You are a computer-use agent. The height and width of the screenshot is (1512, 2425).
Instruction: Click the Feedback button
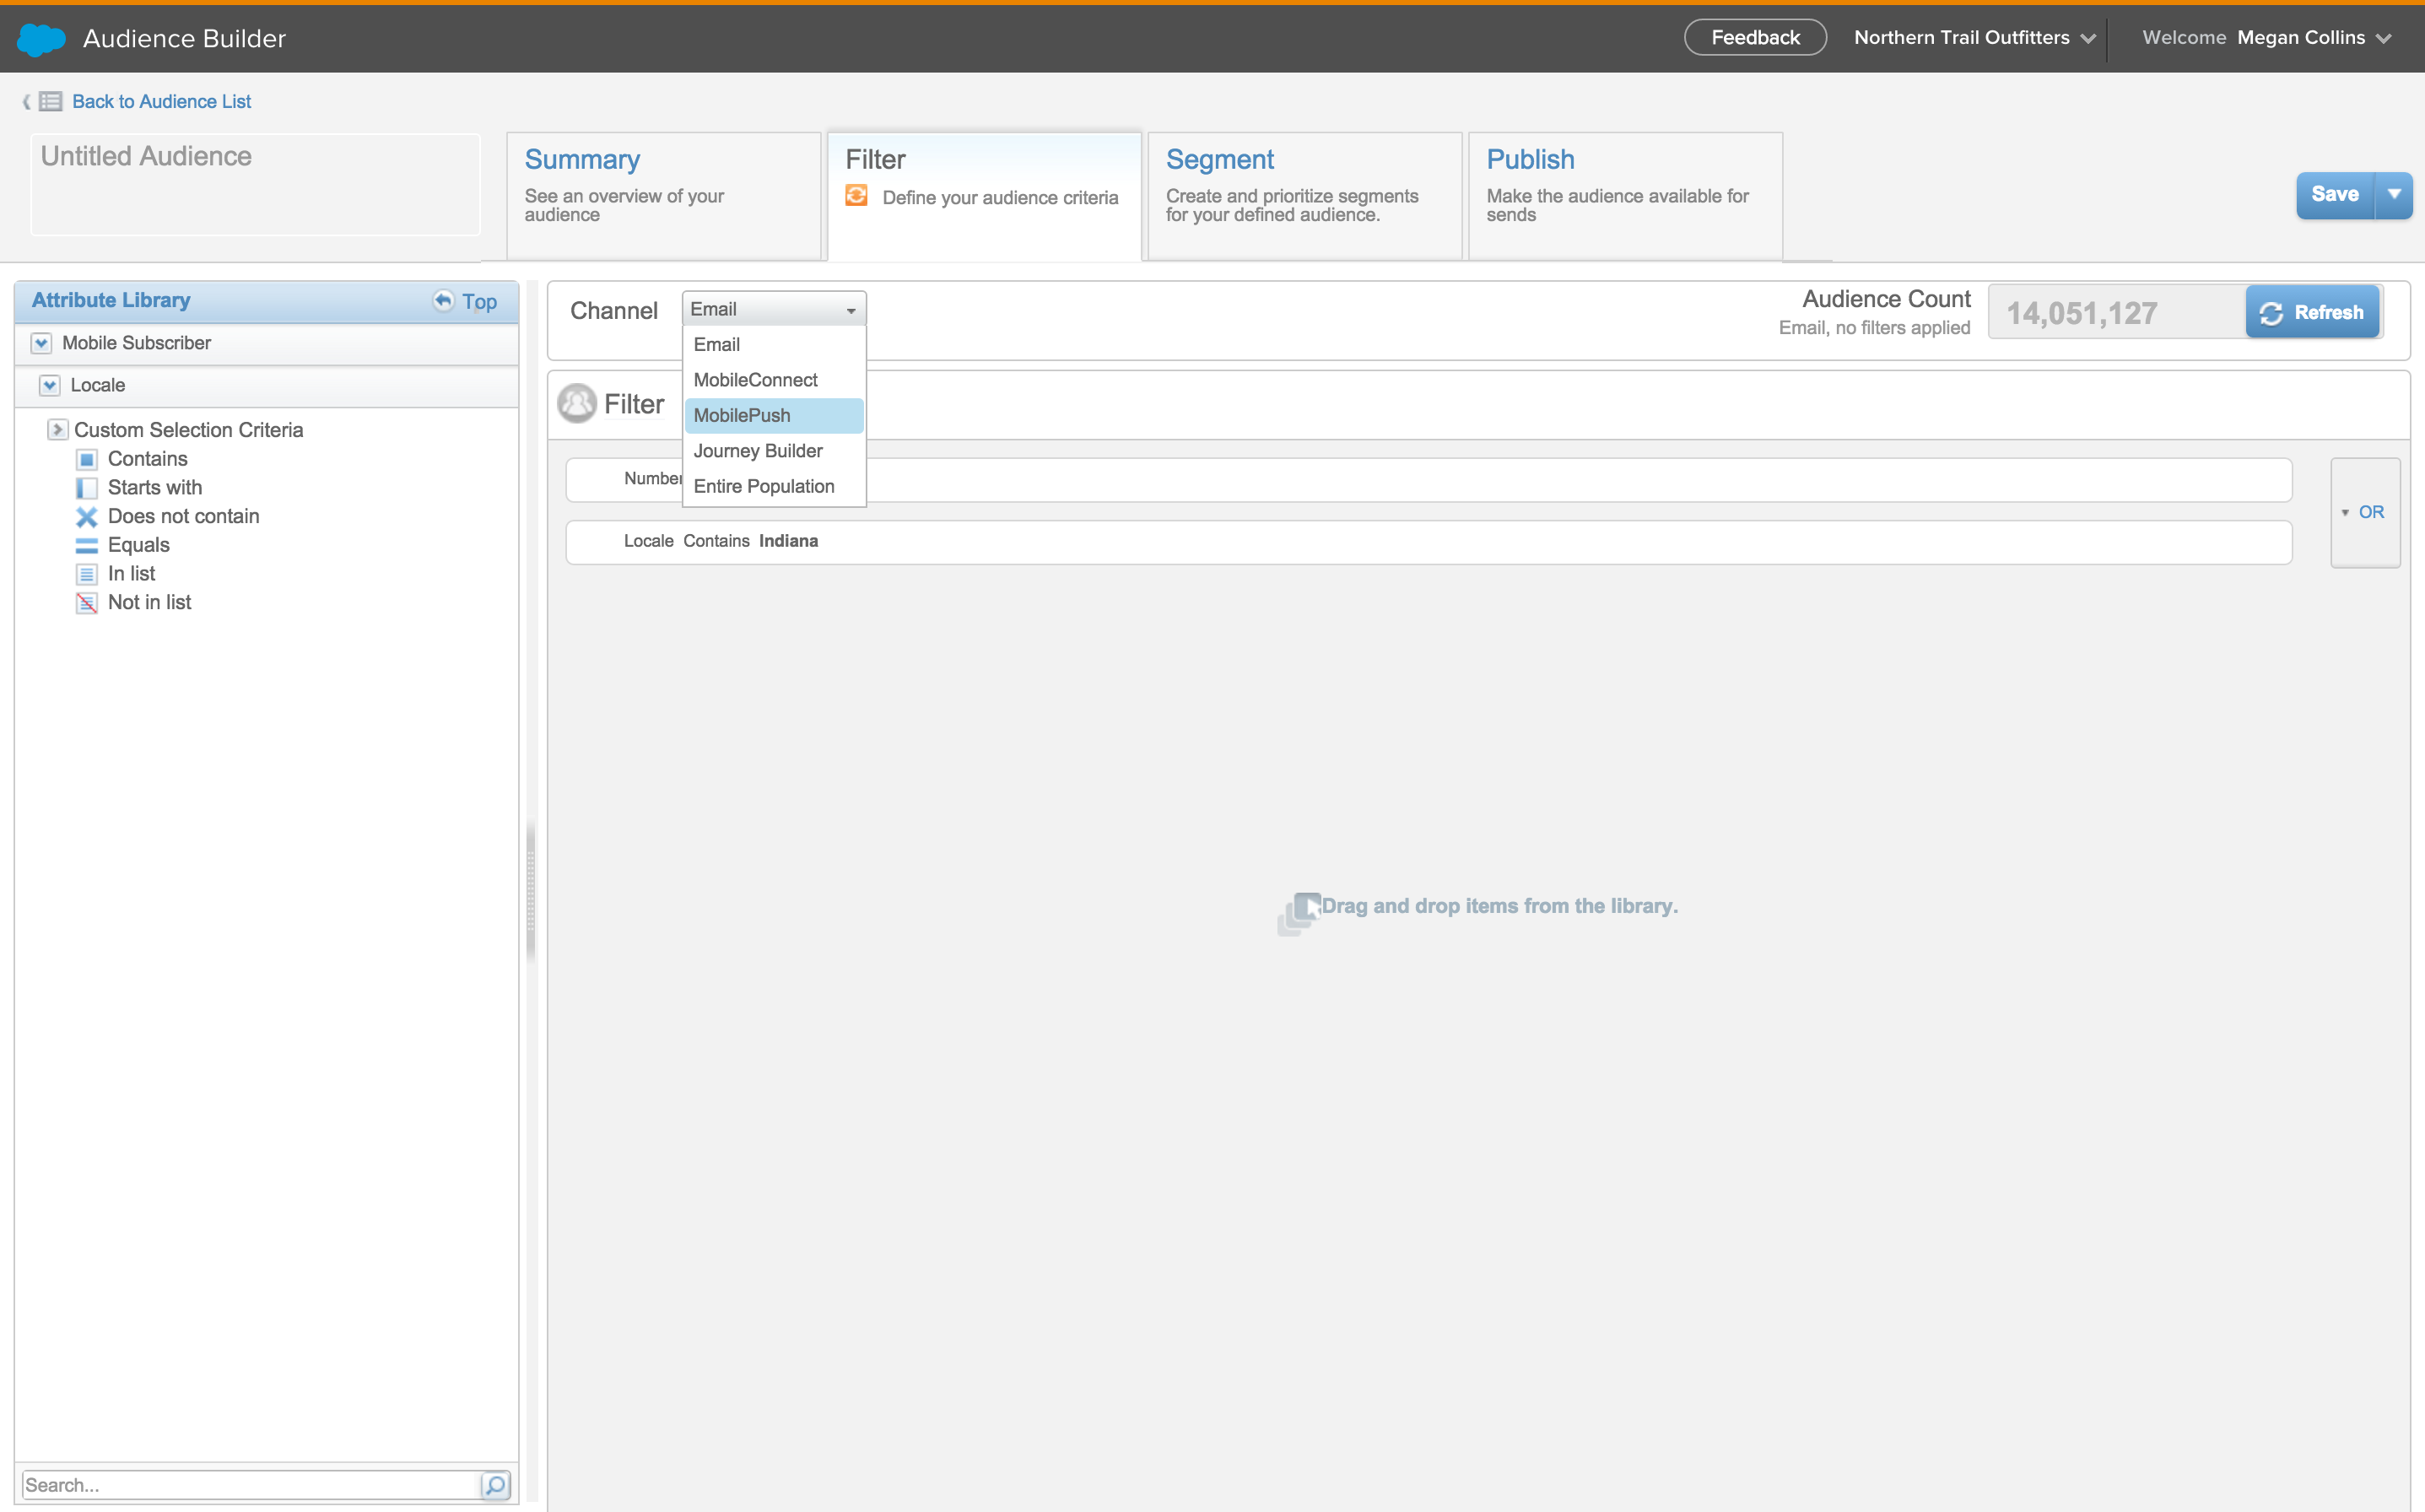1754,37
